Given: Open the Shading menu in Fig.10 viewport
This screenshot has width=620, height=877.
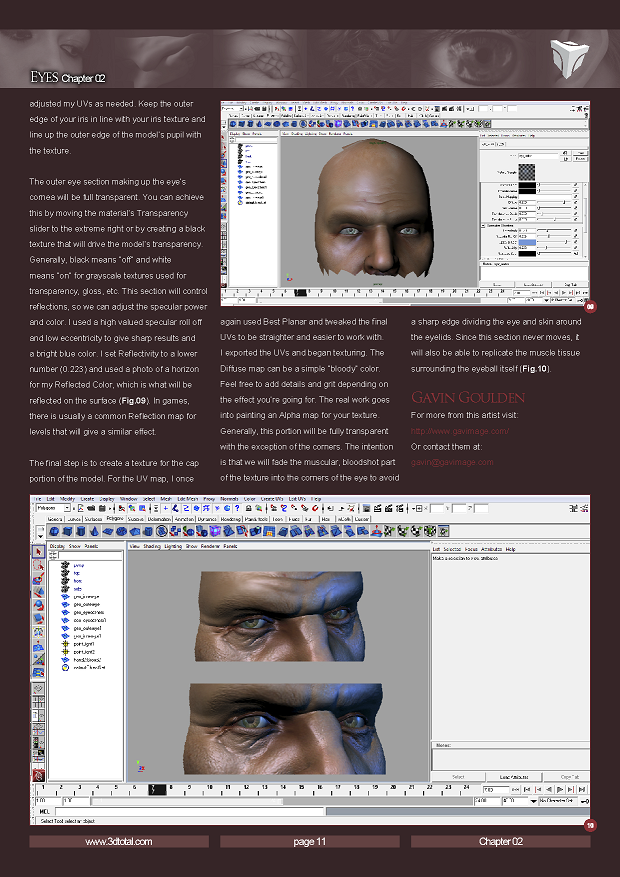Looking at the screenshot, I should tap(152, 546).
